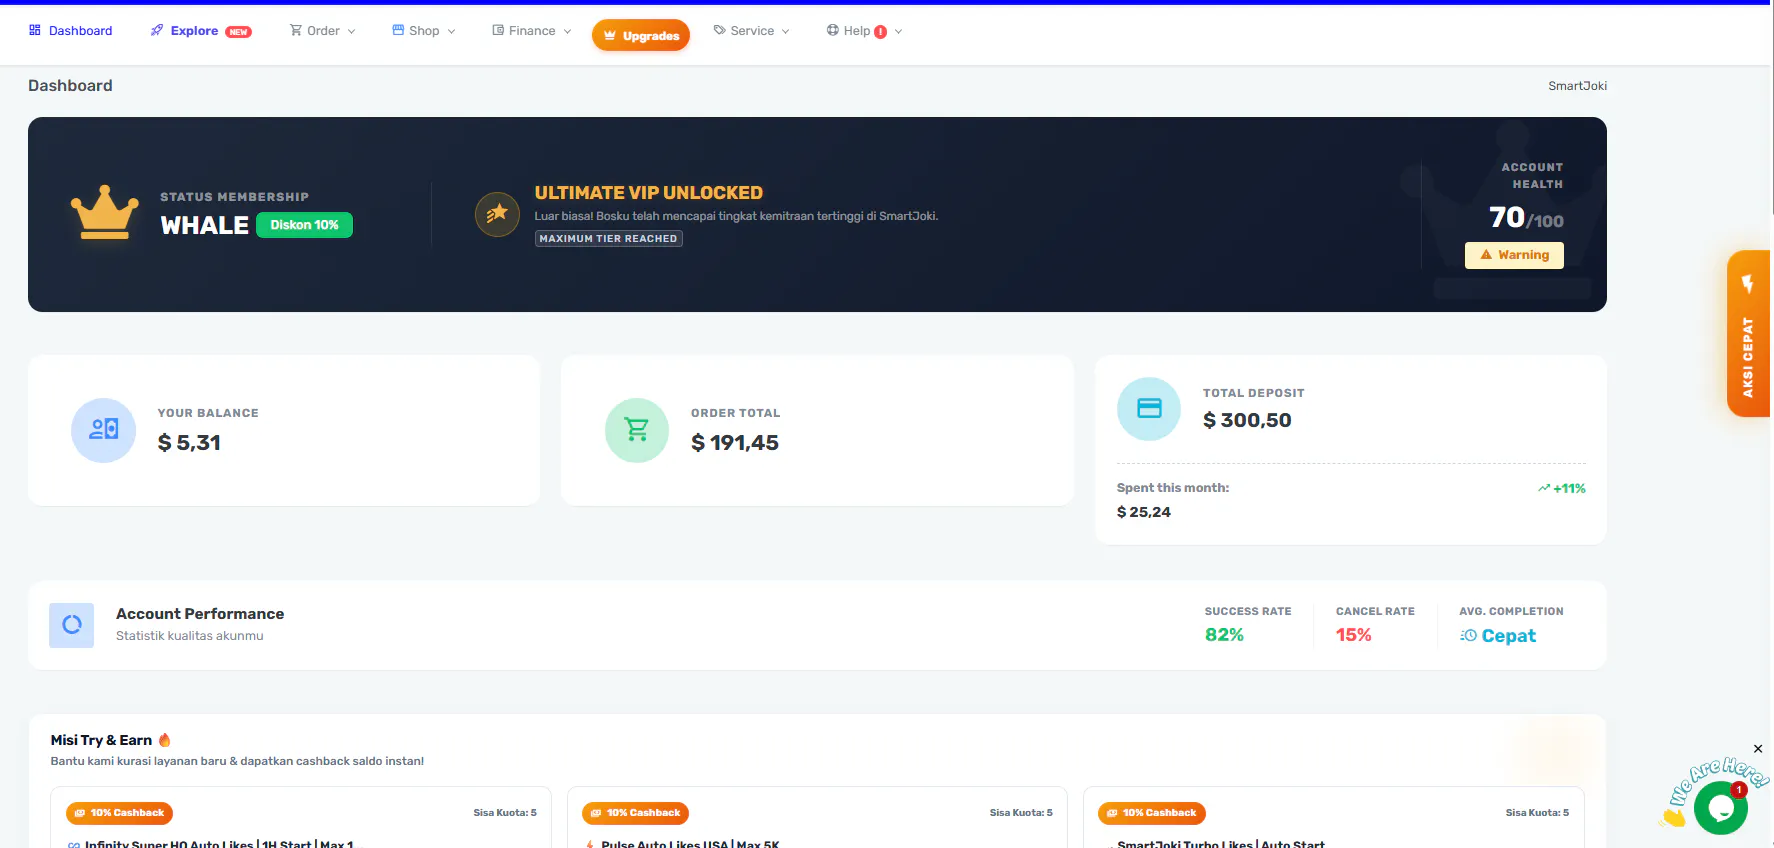The width and height of the screenshot is (1774, 848).
Task: Close the We Are Here chat popup
Action: point(1758,749)
